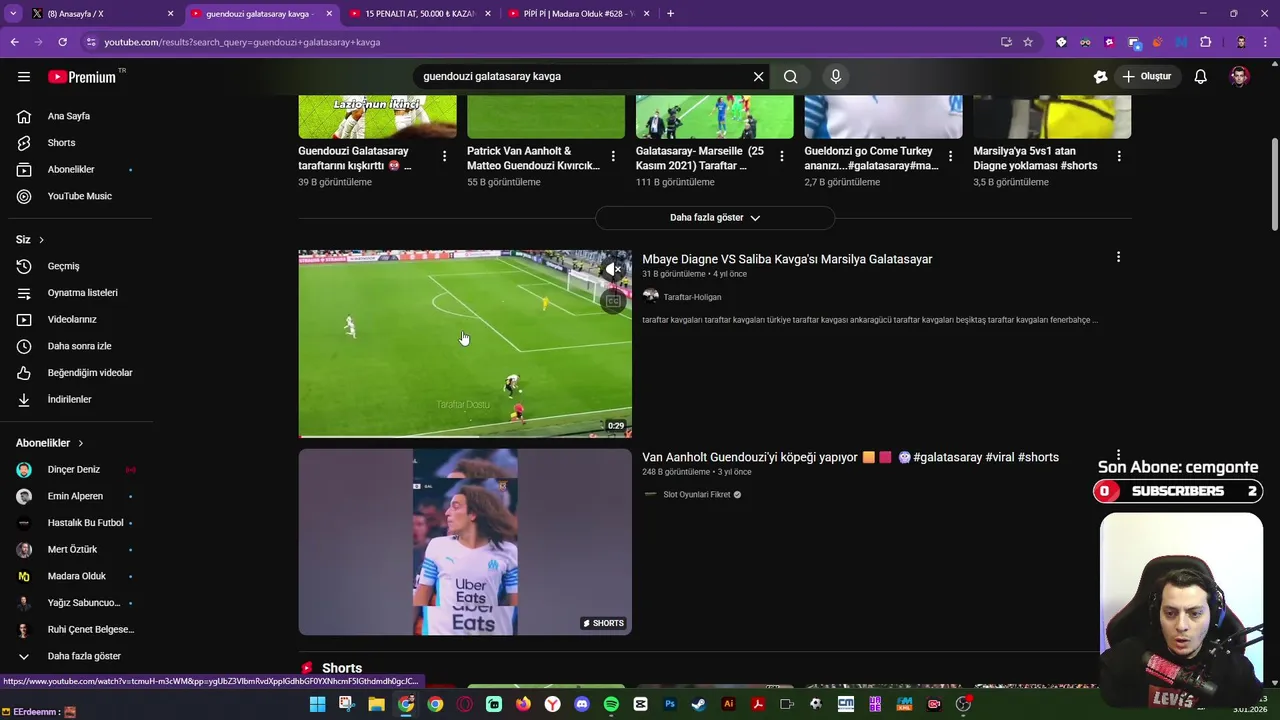Open Emin Alperen channel subscription
The image size is (1280, 720).
76,496
